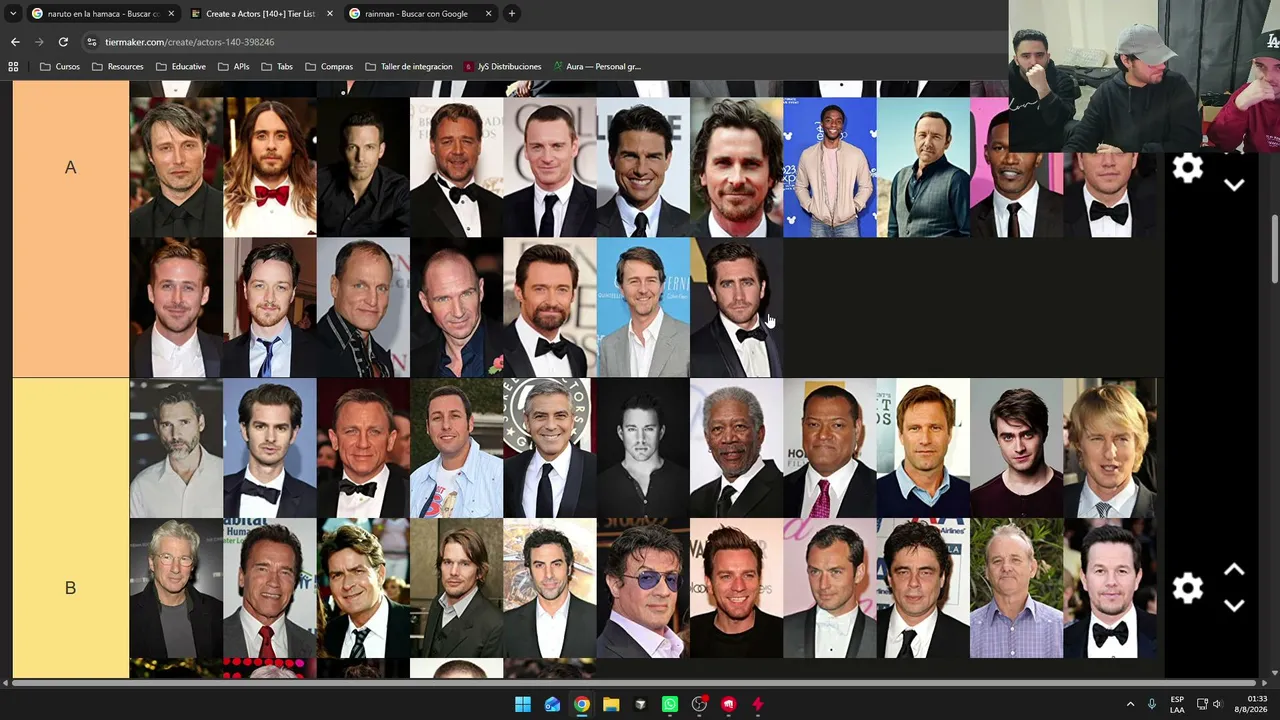The height and width of the screenshot is (720, 1280).
Task: Click the yellow B tier label
Action: [x=70, y=587]
